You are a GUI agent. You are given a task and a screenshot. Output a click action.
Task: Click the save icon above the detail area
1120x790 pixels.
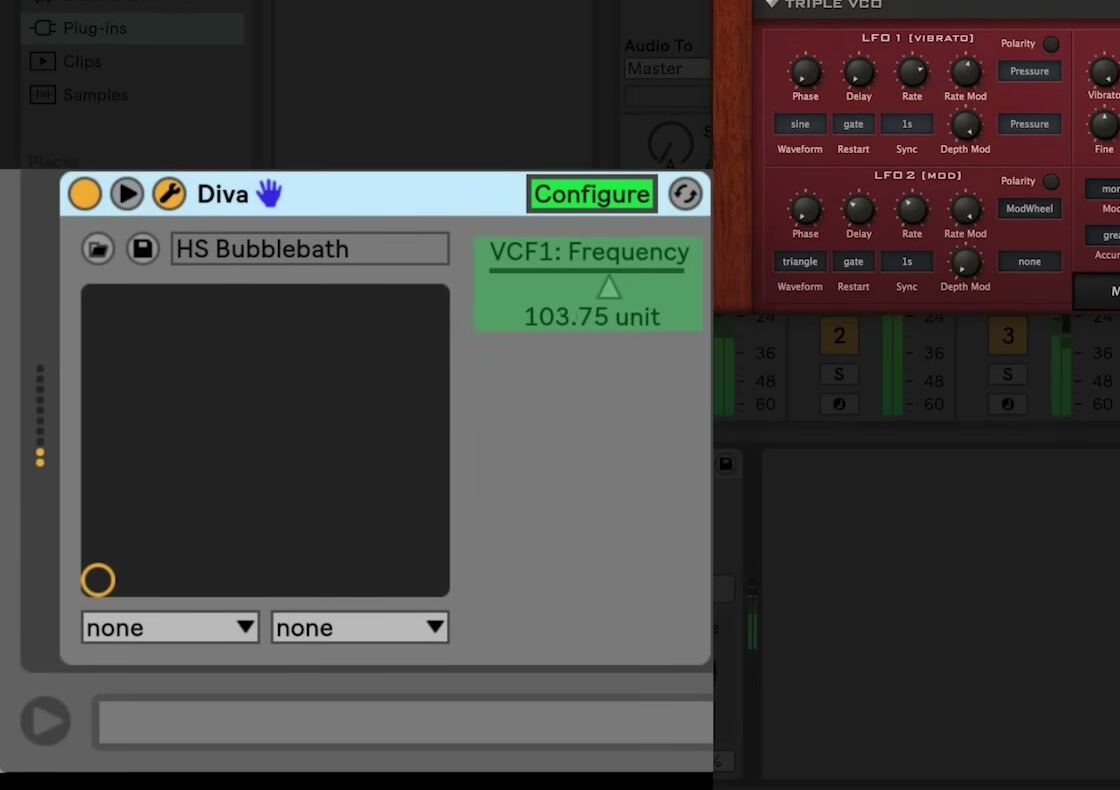click(x=726, y=464)
